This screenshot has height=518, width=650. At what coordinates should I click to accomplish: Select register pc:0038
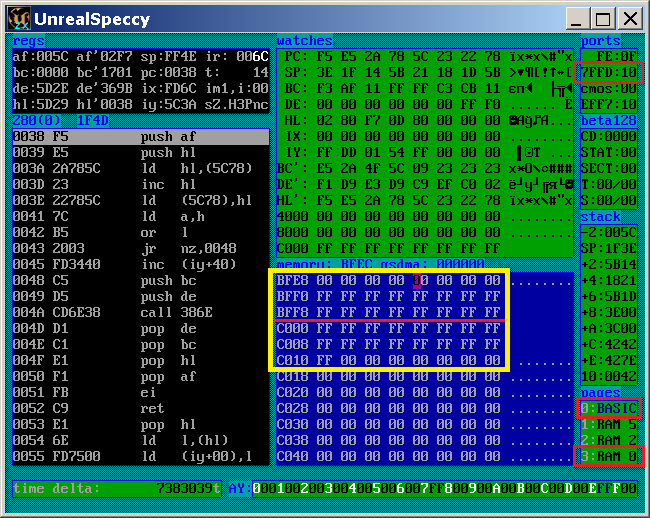click(x=168, y=73)
